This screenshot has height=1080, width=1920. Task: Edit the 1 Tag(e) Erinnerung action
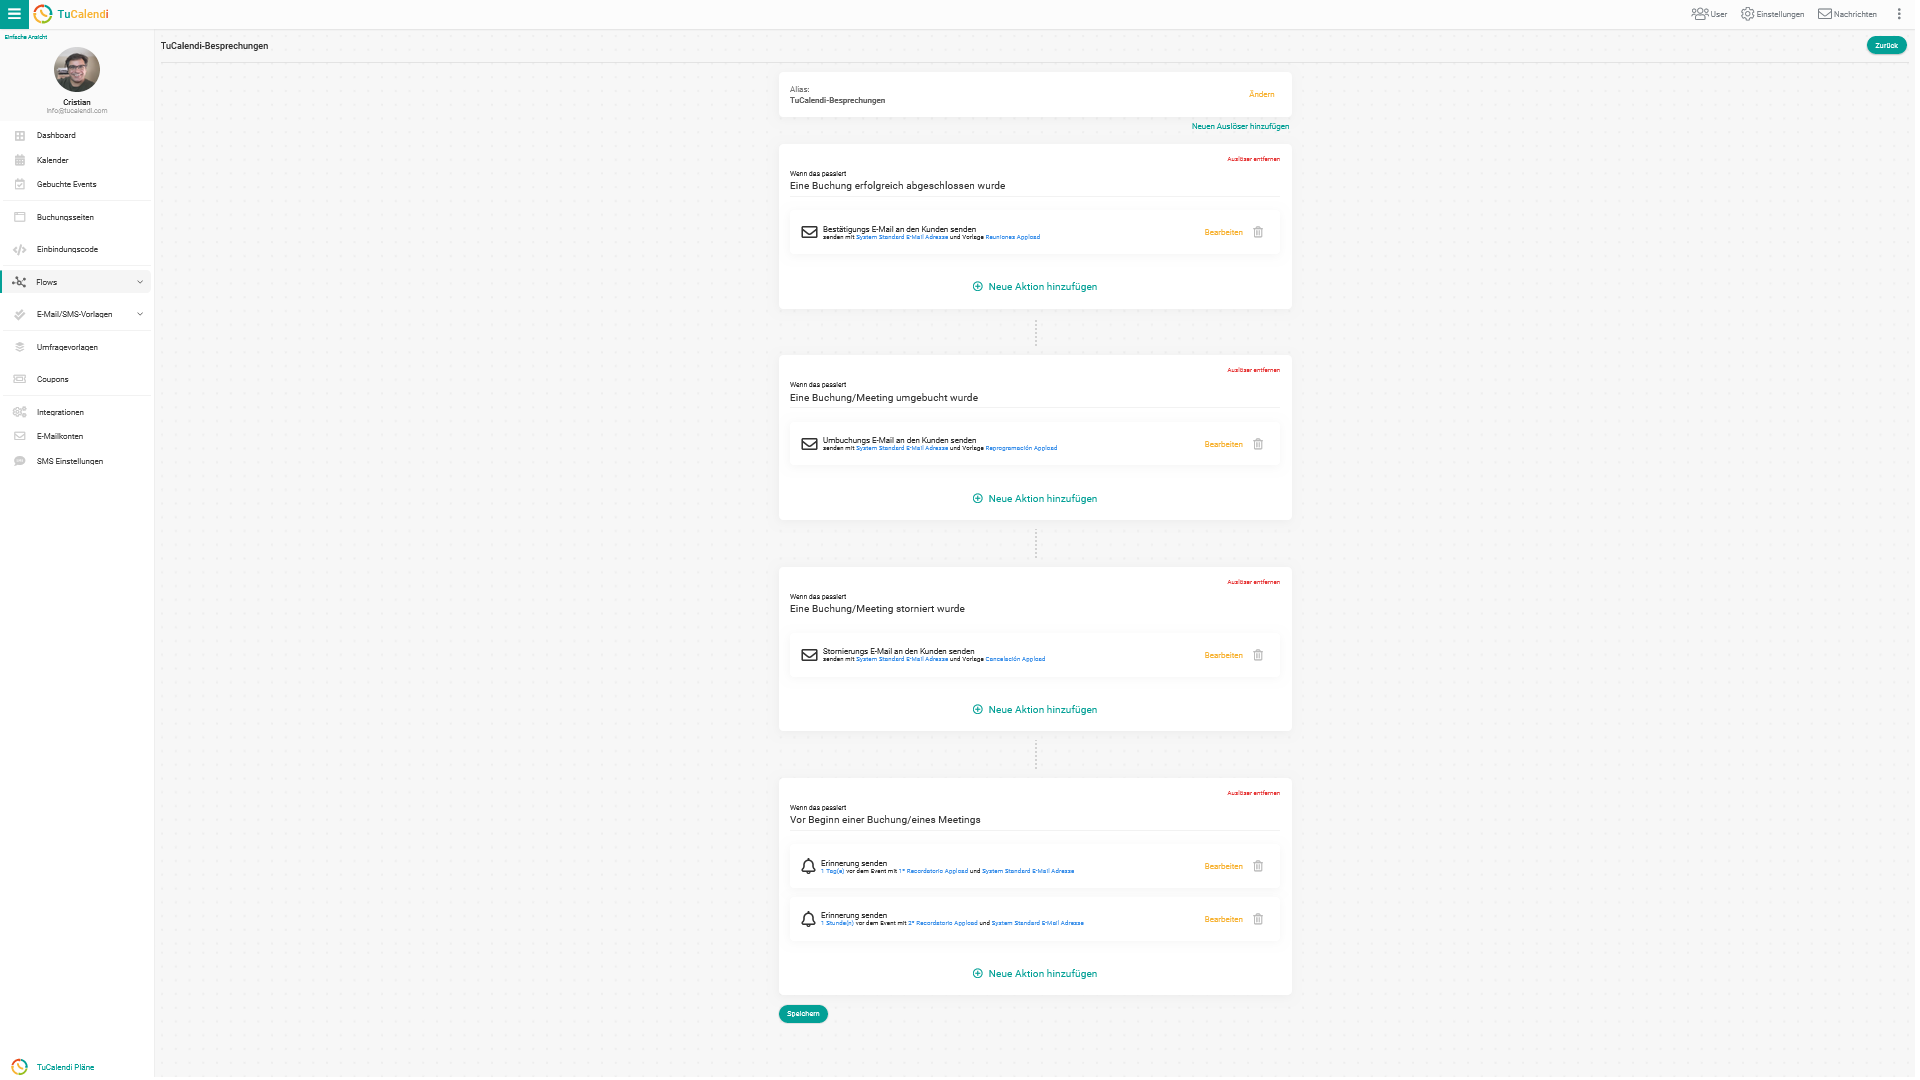coord(1223,867)
